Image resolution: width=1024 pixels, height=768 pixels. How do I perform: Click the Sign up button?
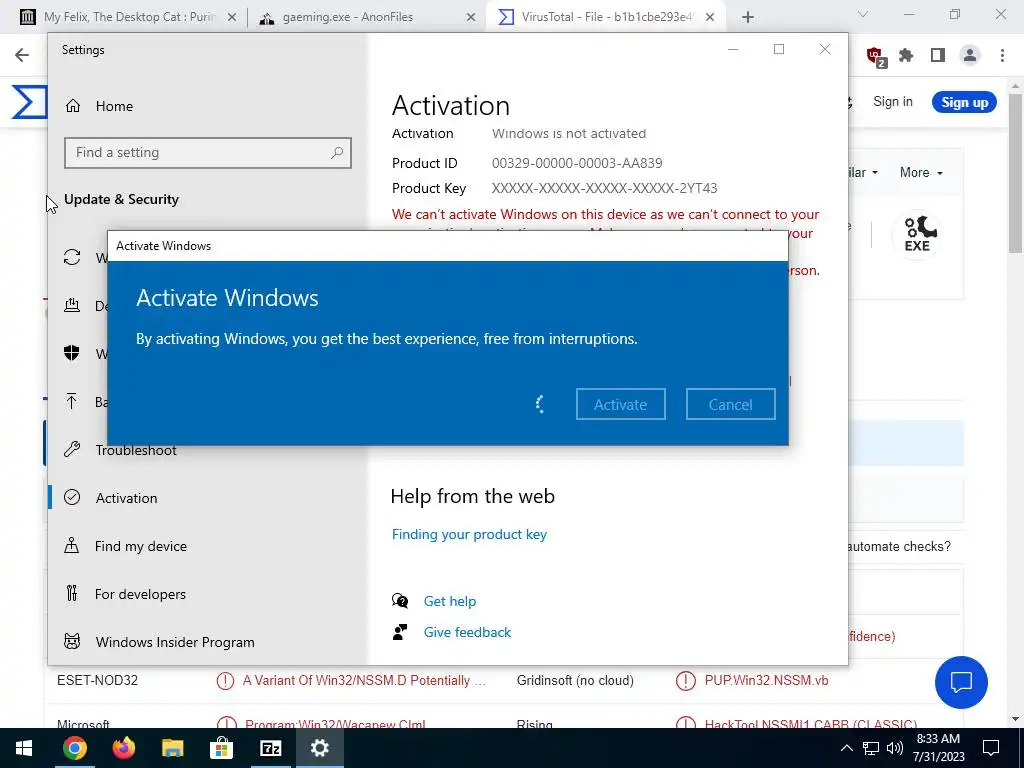(x=965, y=103)
